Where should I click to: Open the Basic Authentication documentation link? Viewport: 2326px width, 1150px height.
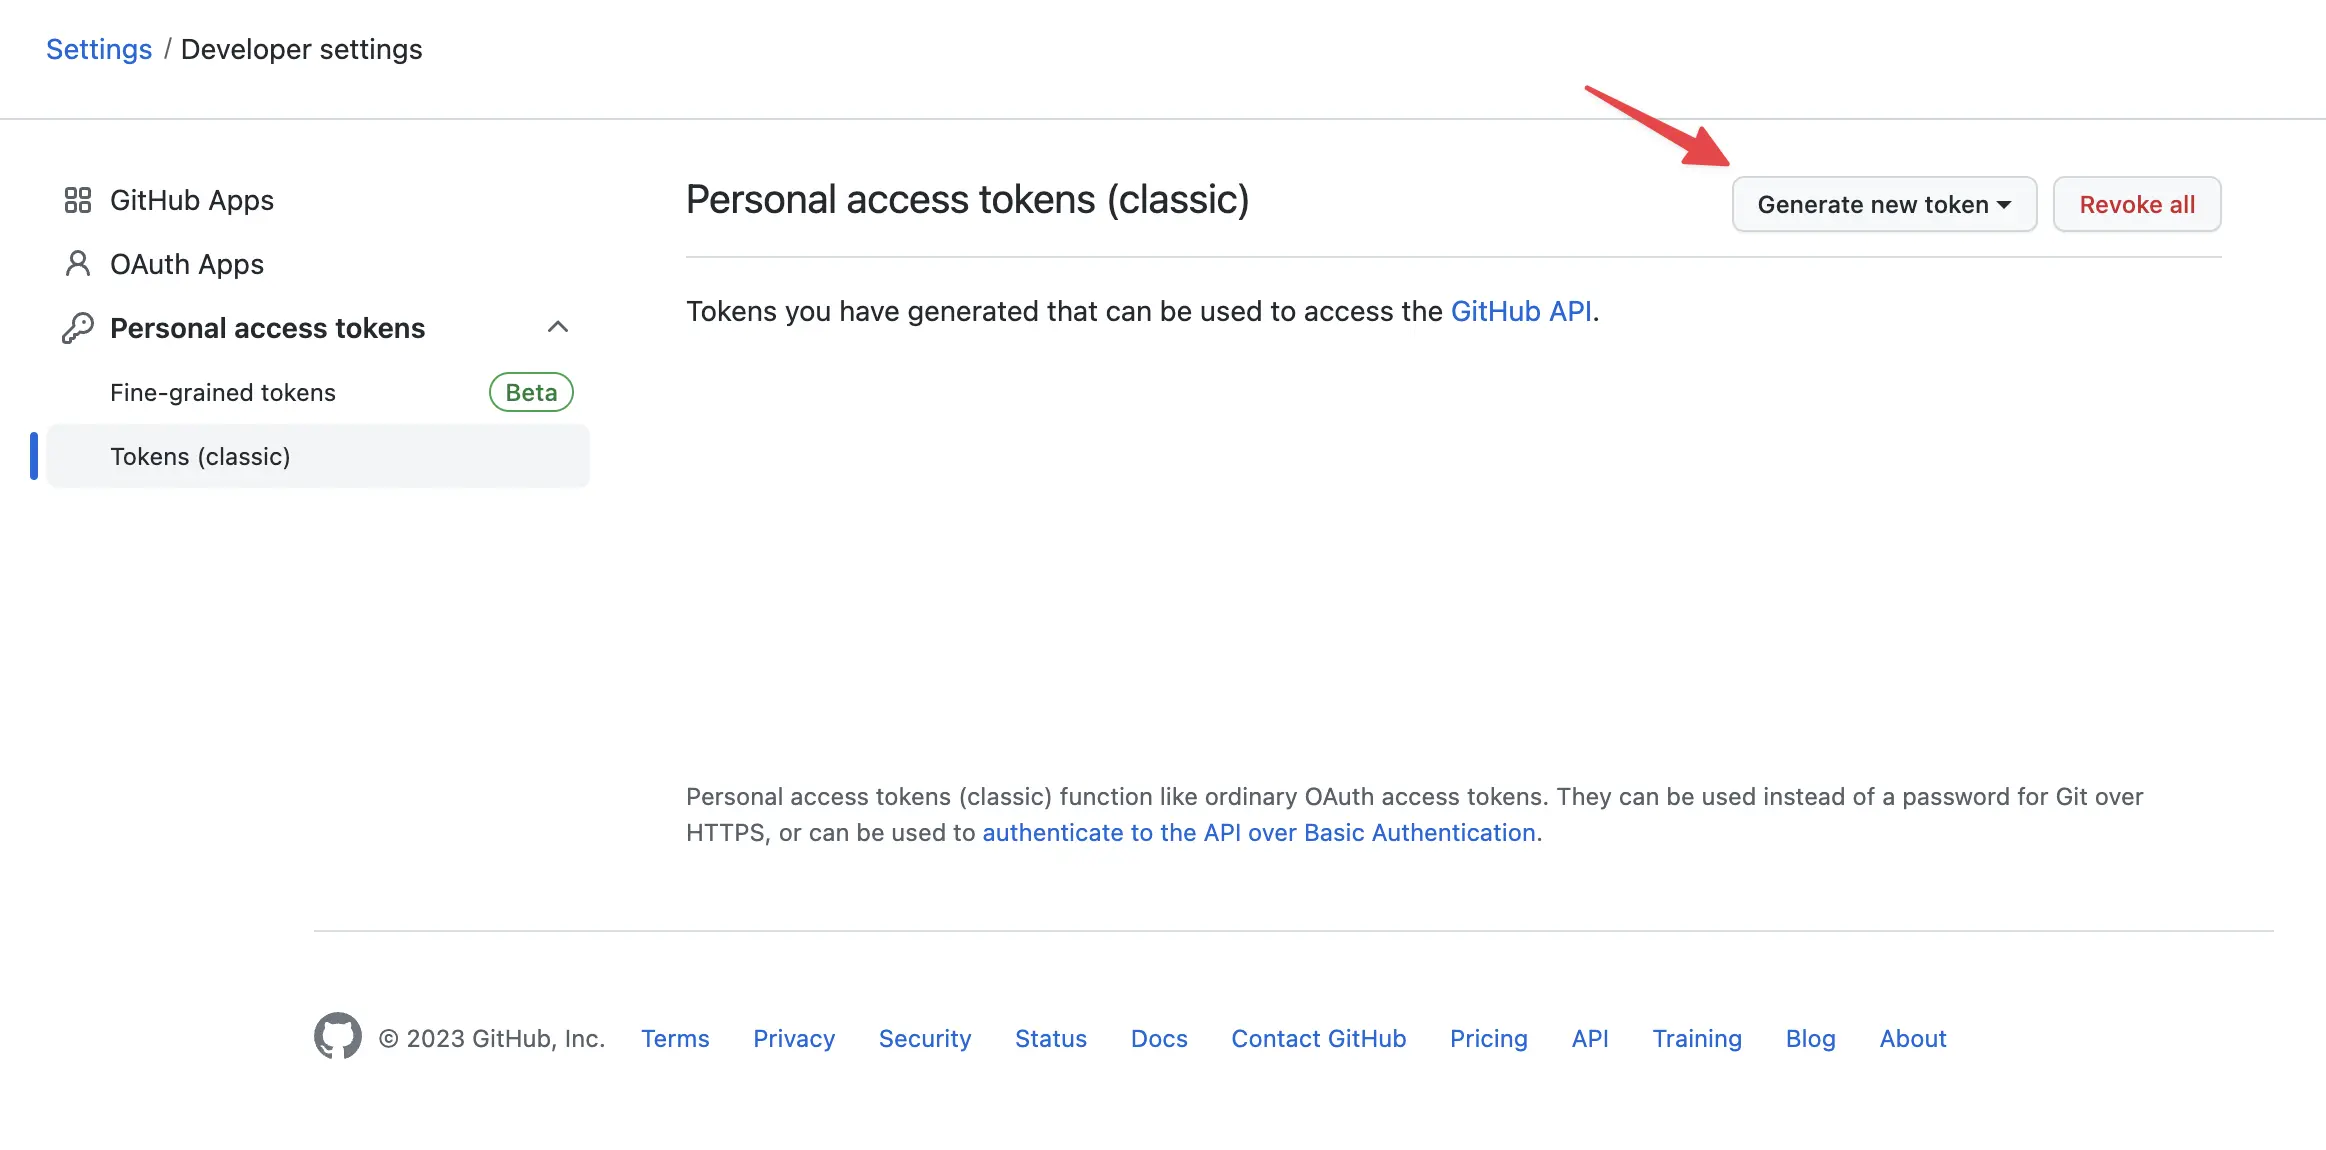pos(1260,832)
